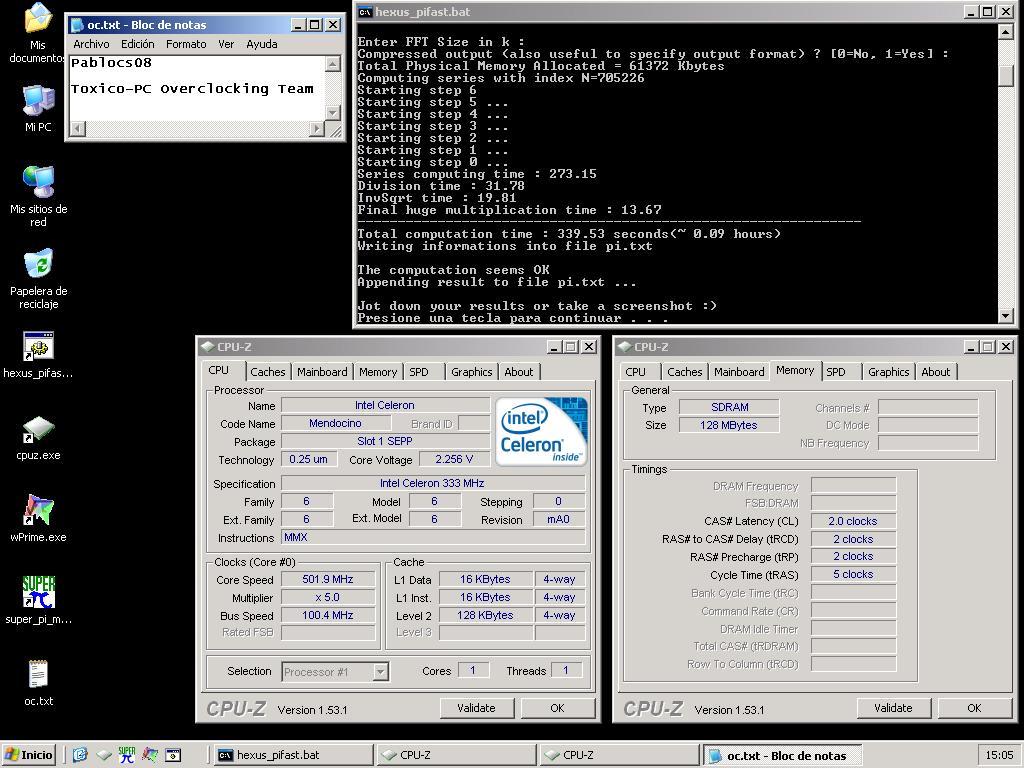This screenshot has height=768, width=1024.
Task: Open Edición menu in Notepad
Action: [x=138, y=44]
